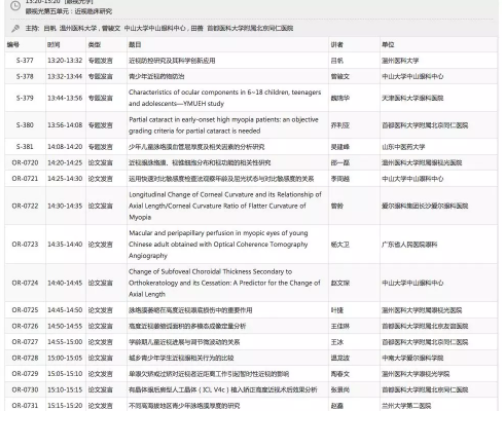The width and height of the screenshot is (502, 422).
Task: Click the 14:50-14:55 time cell
Action: coord(65,326)
